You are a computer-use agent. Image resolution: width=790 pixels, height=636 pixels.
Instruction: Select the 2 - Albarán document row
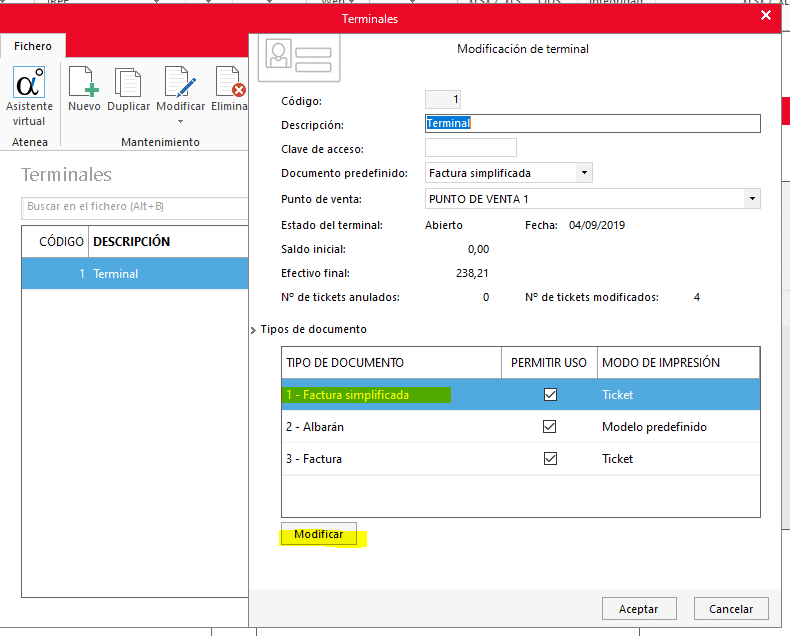tap(390, 427)
